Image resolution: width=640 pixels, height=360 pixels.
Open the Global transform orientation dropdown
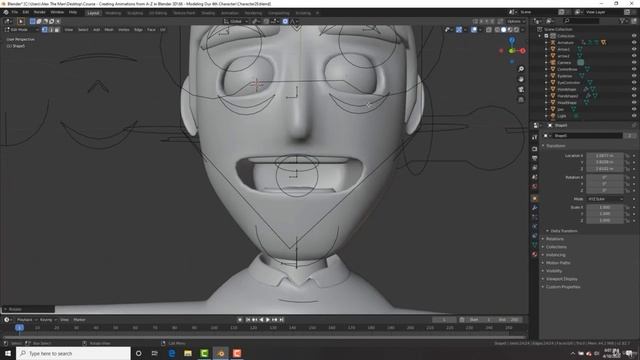(235, 21)
